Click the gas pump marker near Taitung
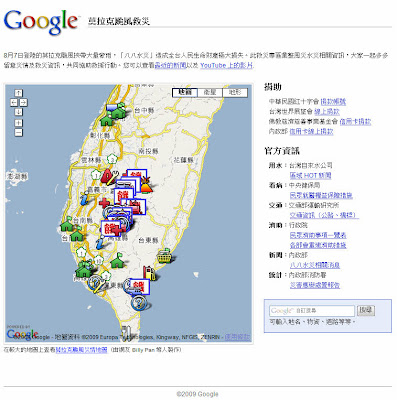397x400 pixels. (x=149, y=273)
